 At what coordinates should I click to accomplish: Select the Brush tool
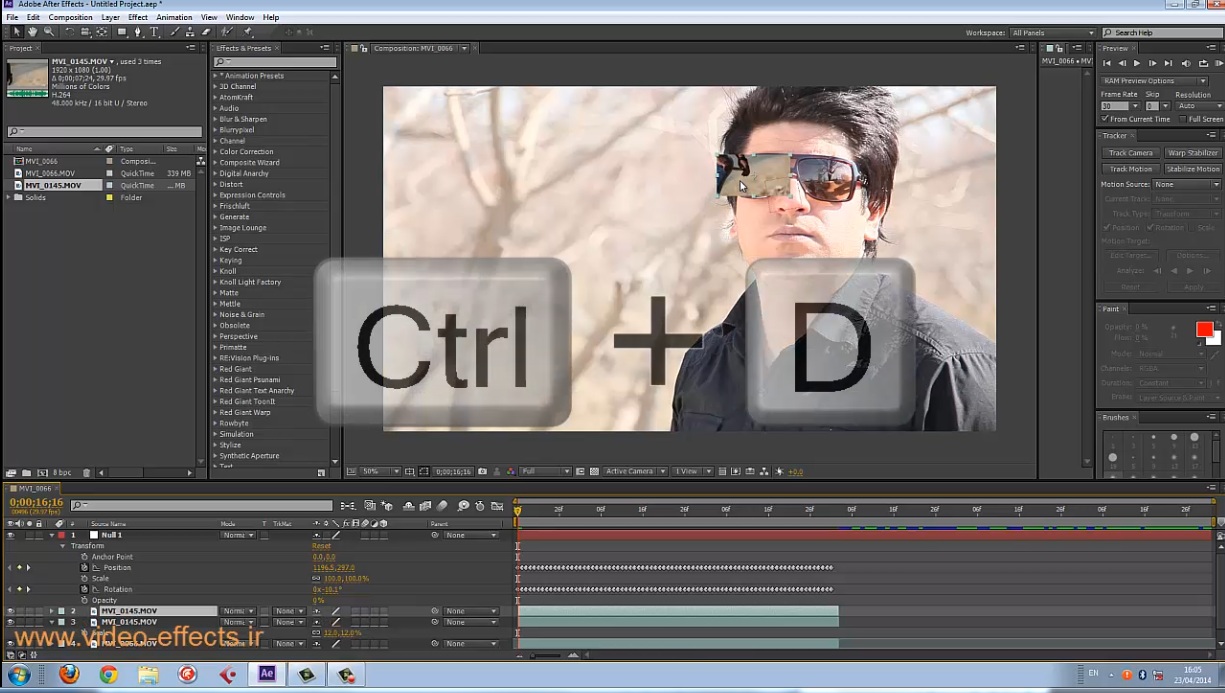pyautogui.click(x=175, y=32)
